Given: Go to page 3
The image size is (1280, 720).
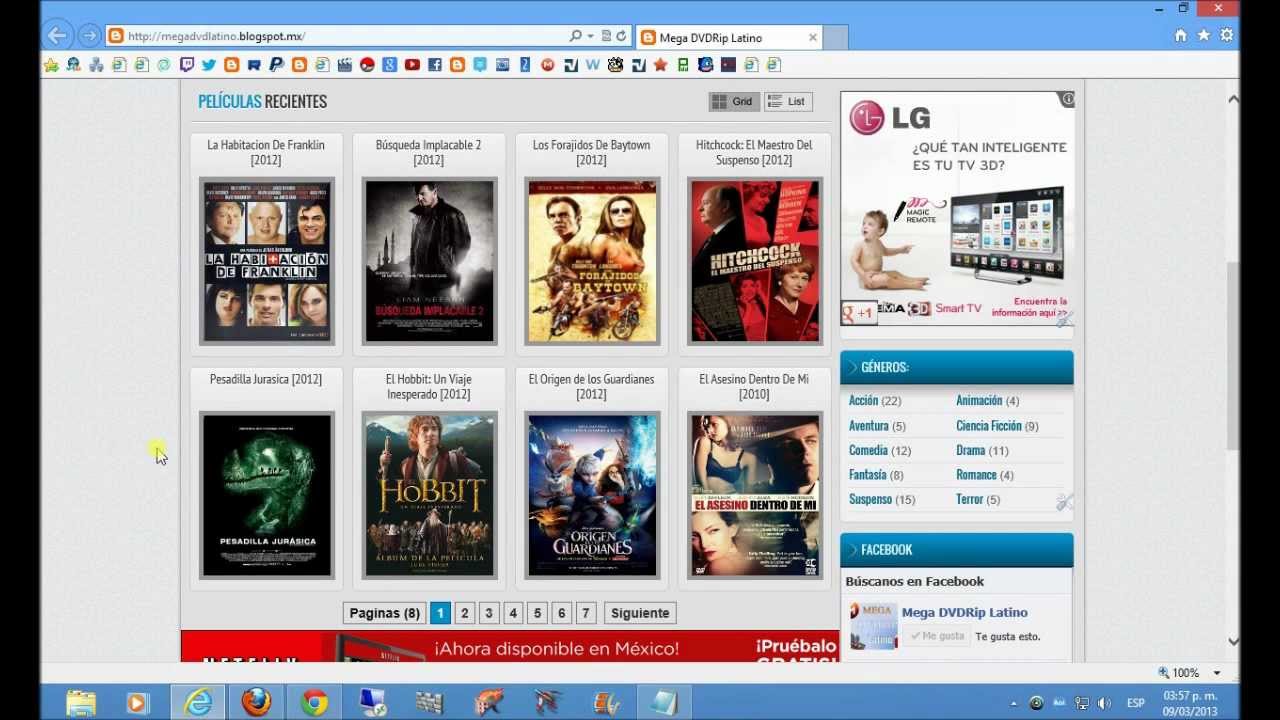Looking at the screenshot, I should 489,613.
